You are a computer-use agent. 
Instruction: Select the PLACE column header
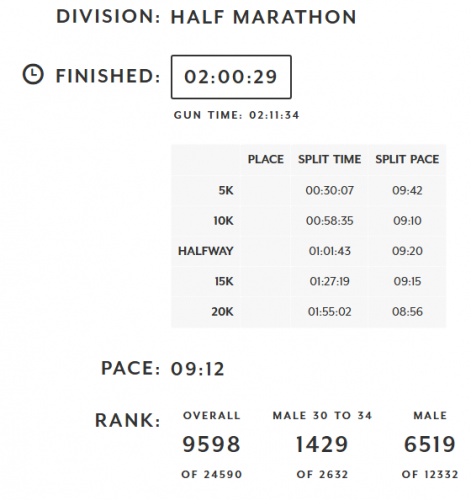click(x=266, y=159)
